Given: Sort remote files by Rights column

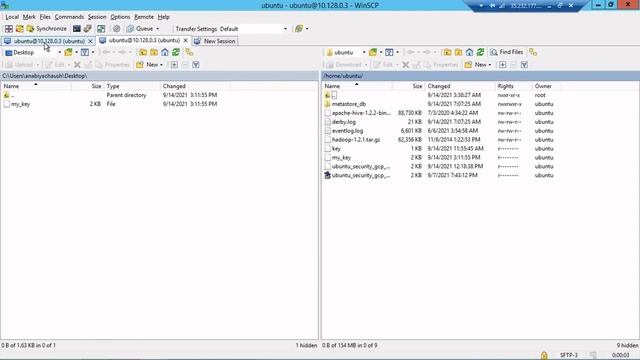Looking at the screenshot, I should 513,86.
